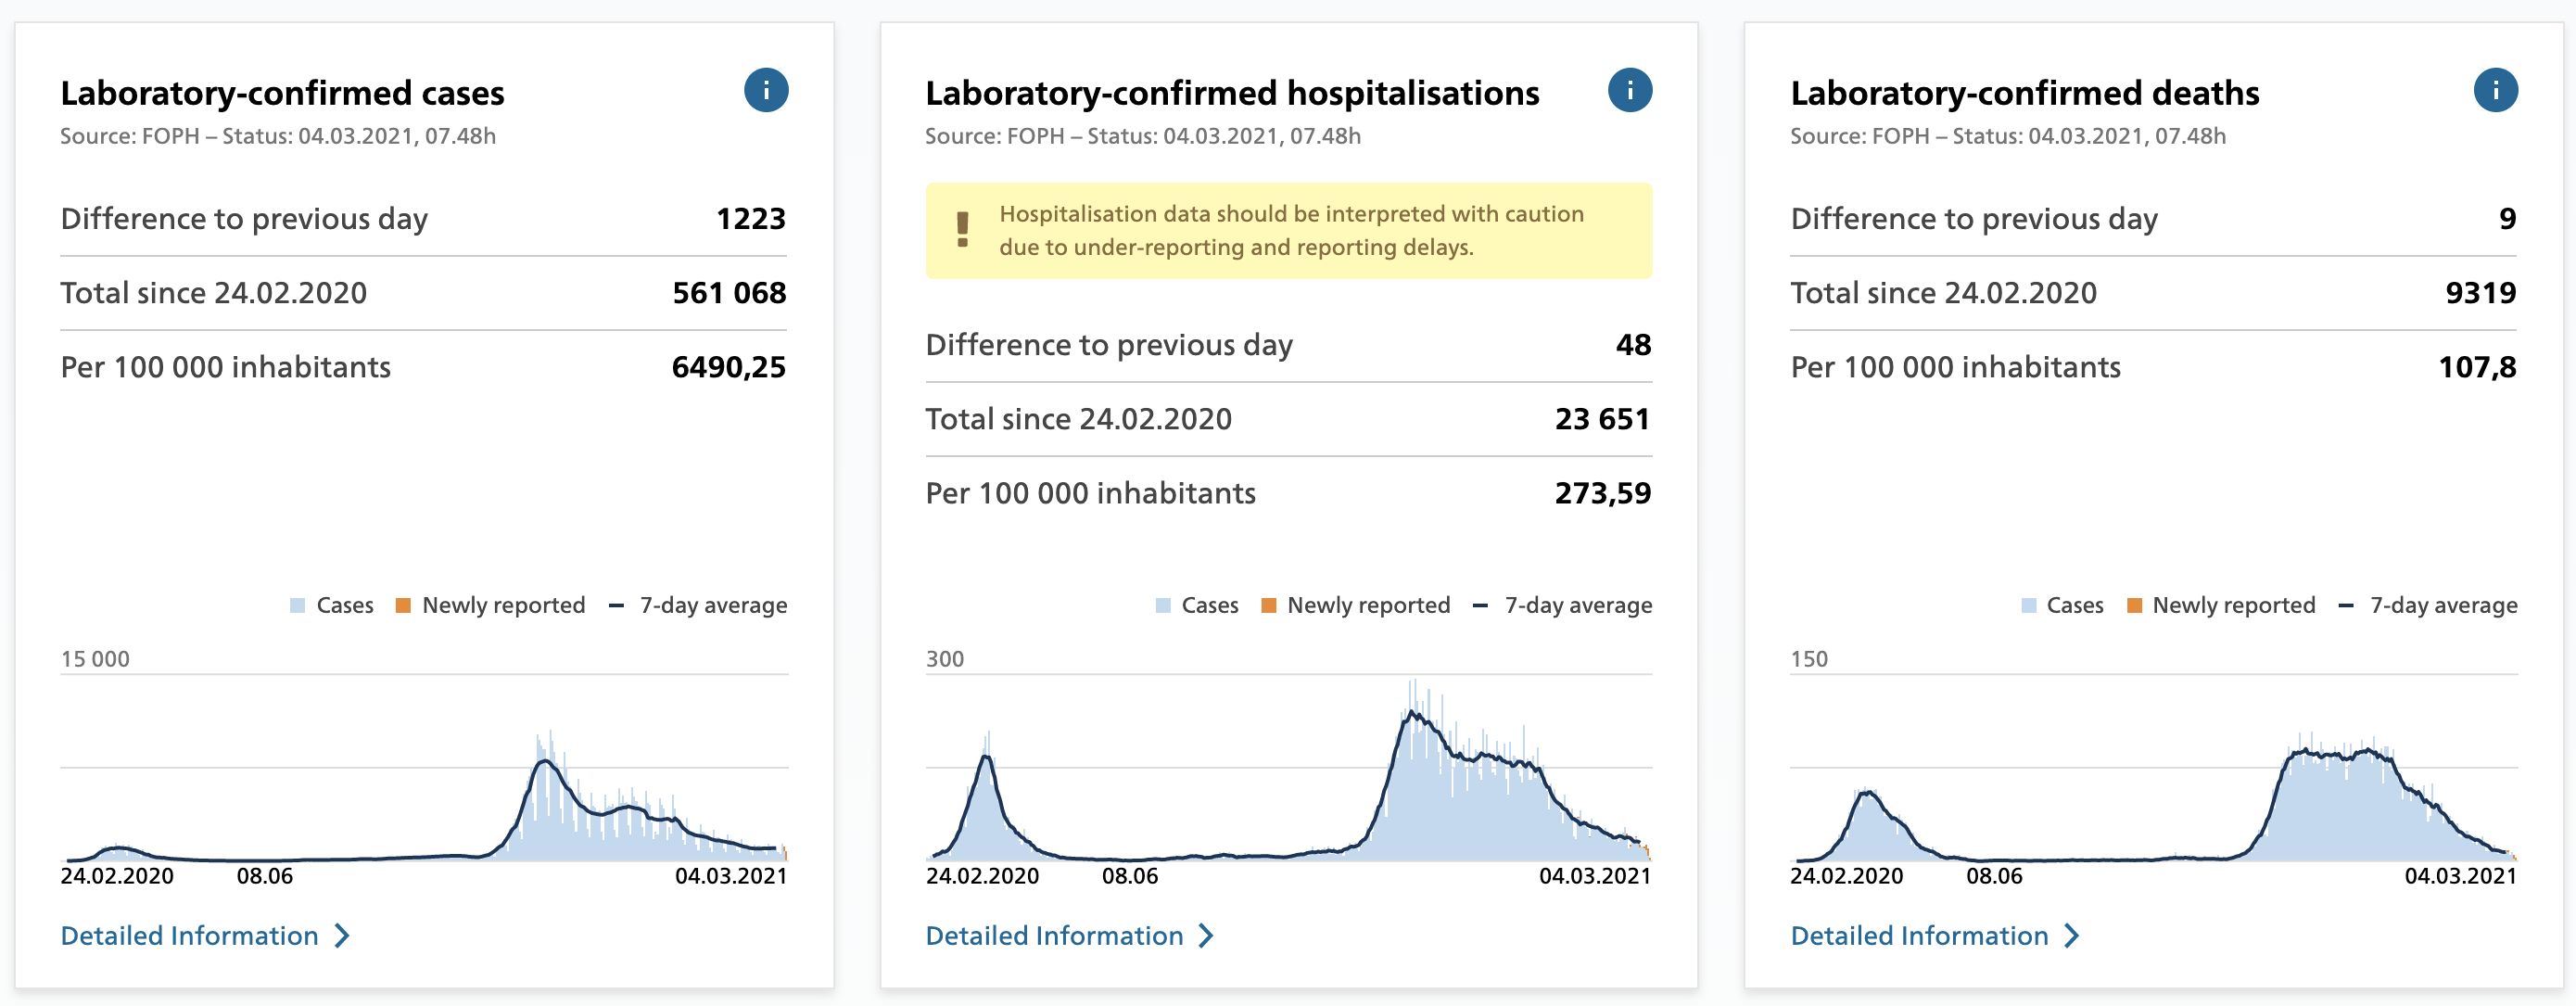Image resolution: width=2576 pixels, height=1006 pixels.
Task: Open info icon for hospitalisations card
Action: [1630, 91]
